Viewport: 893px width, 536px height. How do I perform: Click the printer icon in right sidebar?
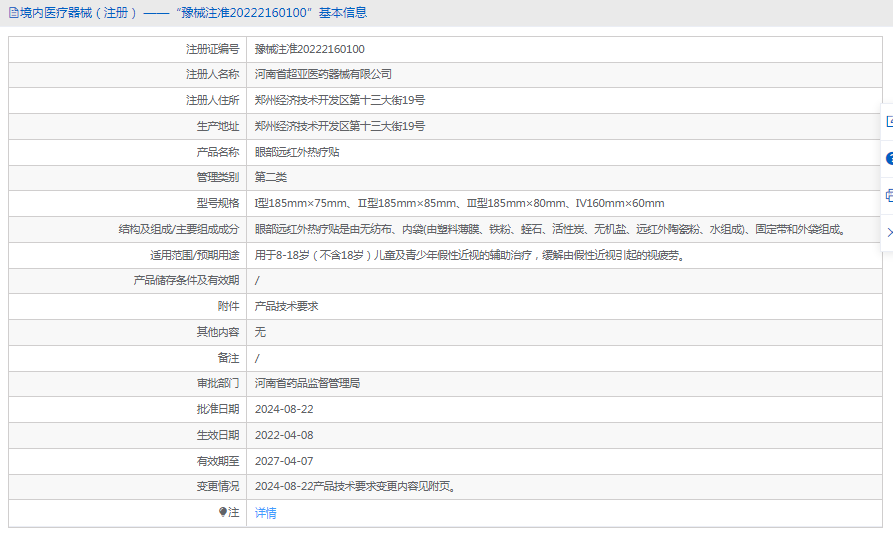click(888, 195)
